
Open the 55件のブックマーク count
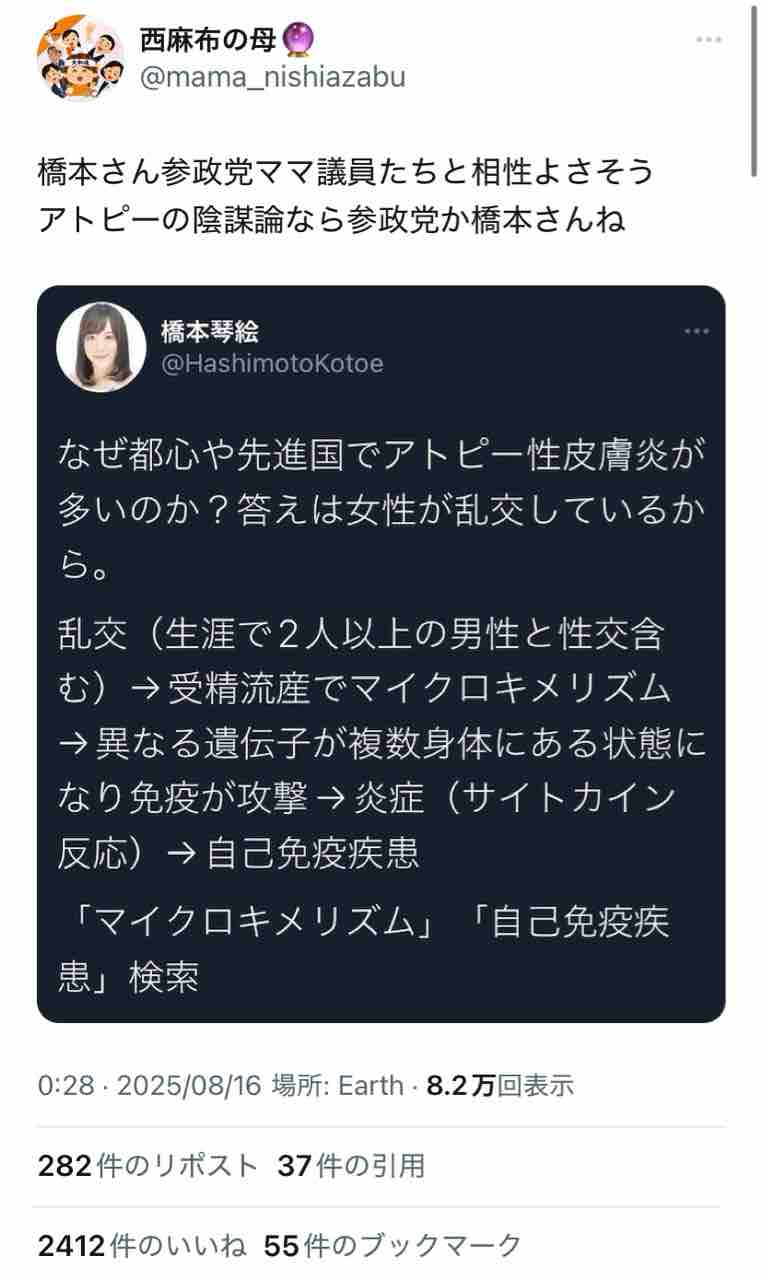click(393, 1245)
